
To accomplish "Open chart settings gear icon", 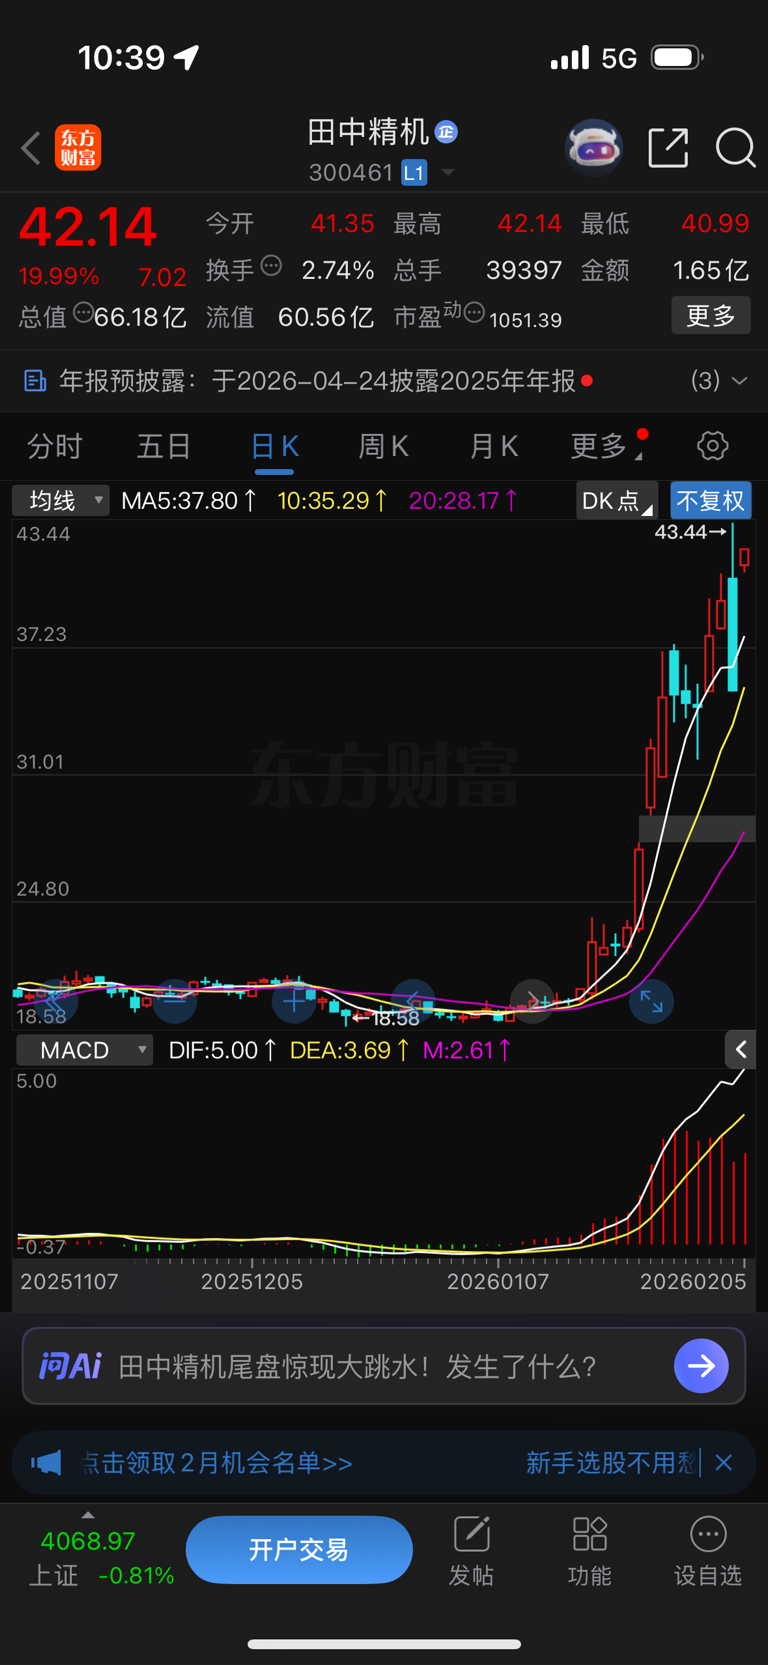I will (712, 446).
